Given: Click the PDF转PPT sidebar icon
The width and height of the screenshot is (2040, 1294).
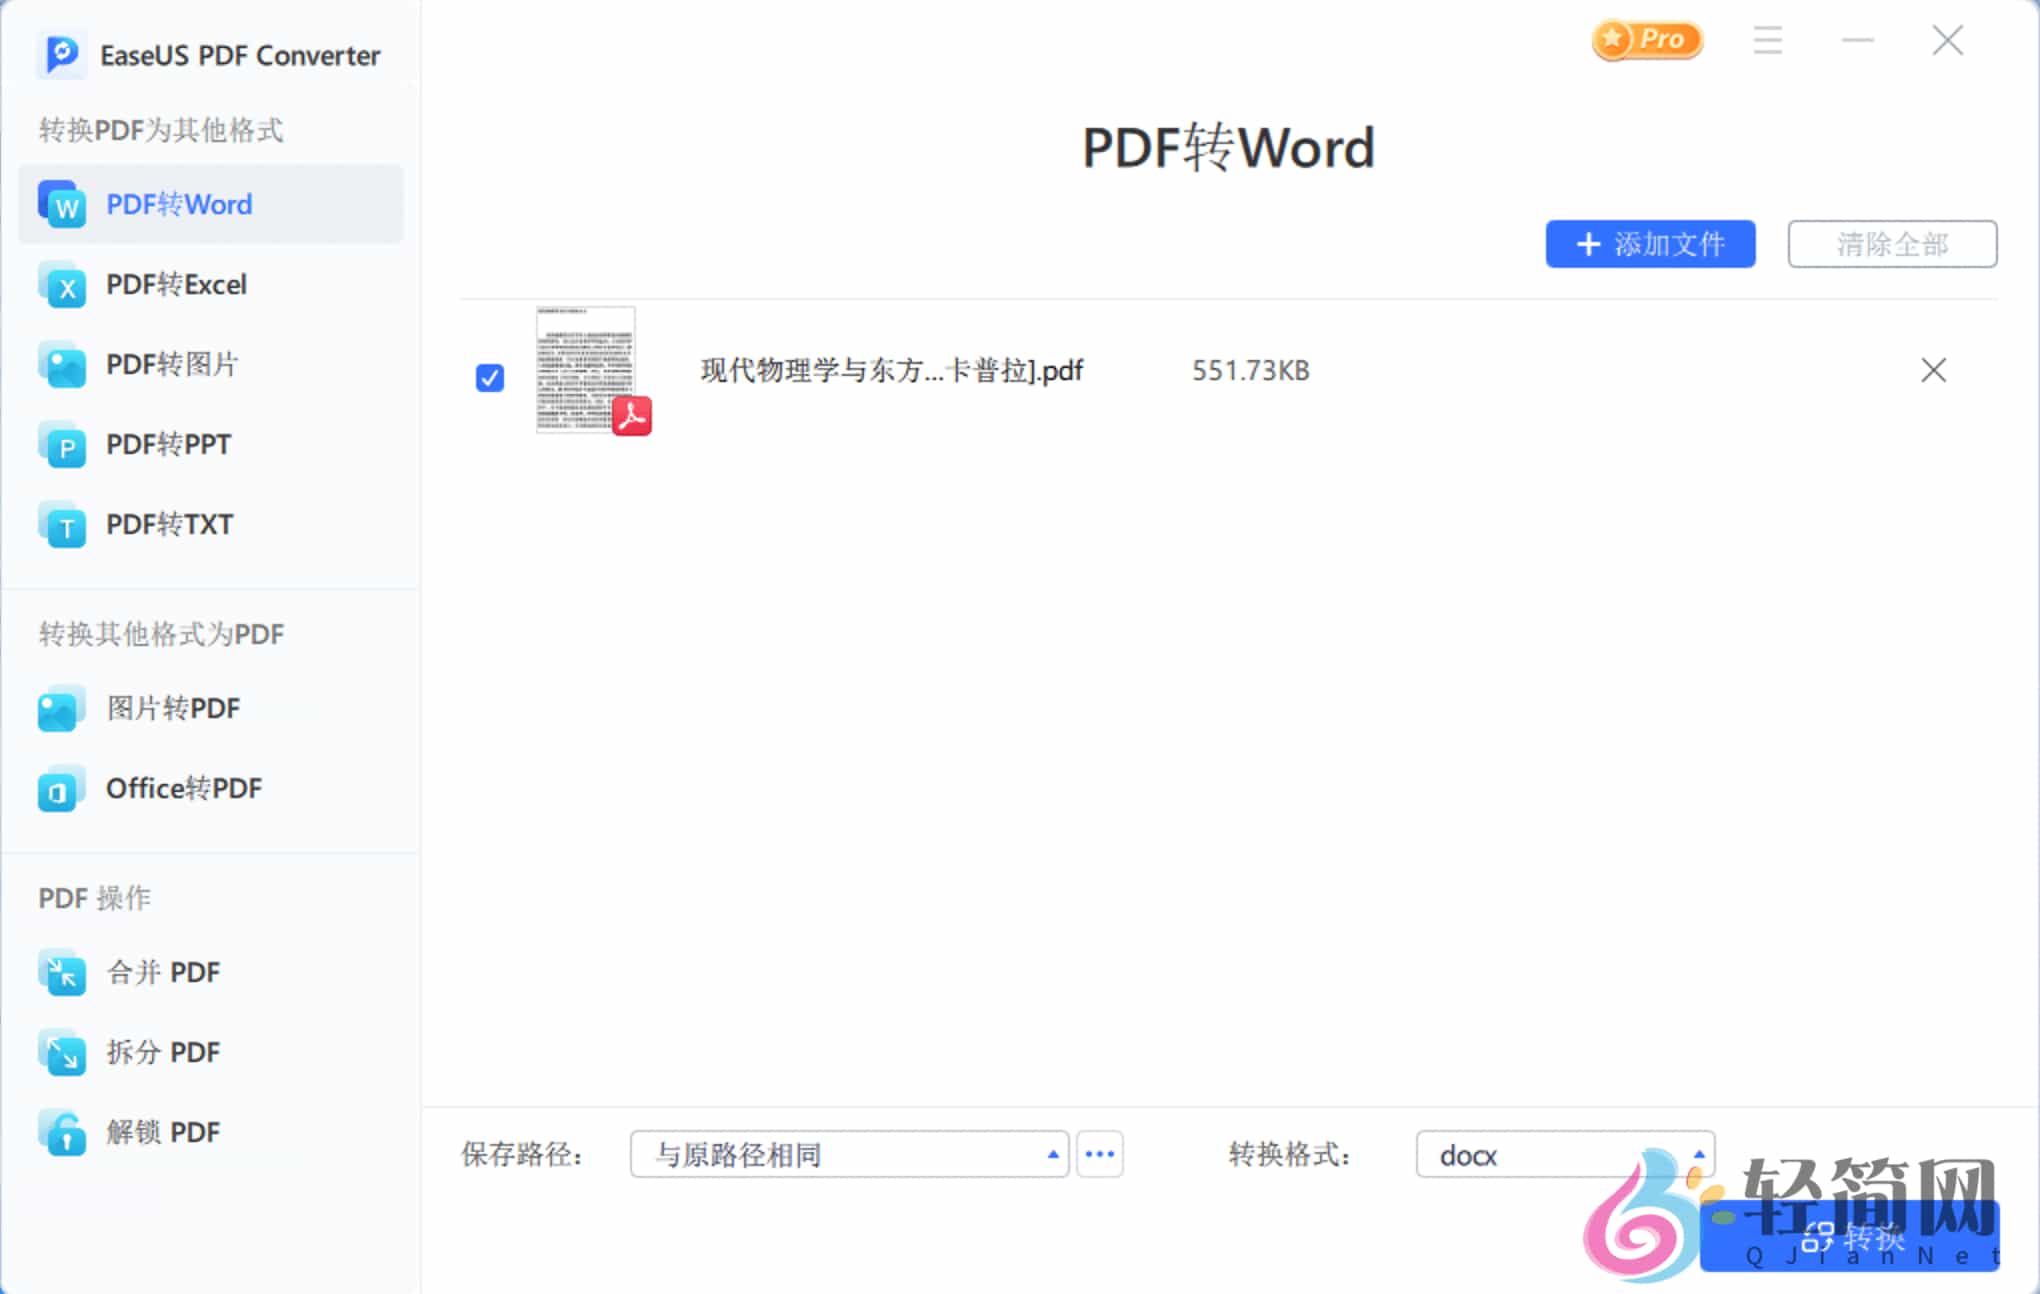Looking at the screenshot, I should 62,445.
